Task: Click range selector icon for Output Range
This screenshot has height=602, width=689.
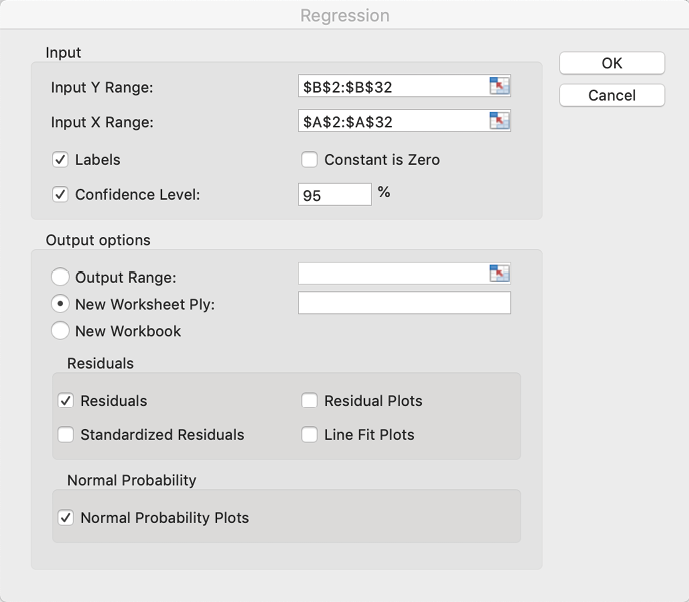Action: [x=499, y=274]
